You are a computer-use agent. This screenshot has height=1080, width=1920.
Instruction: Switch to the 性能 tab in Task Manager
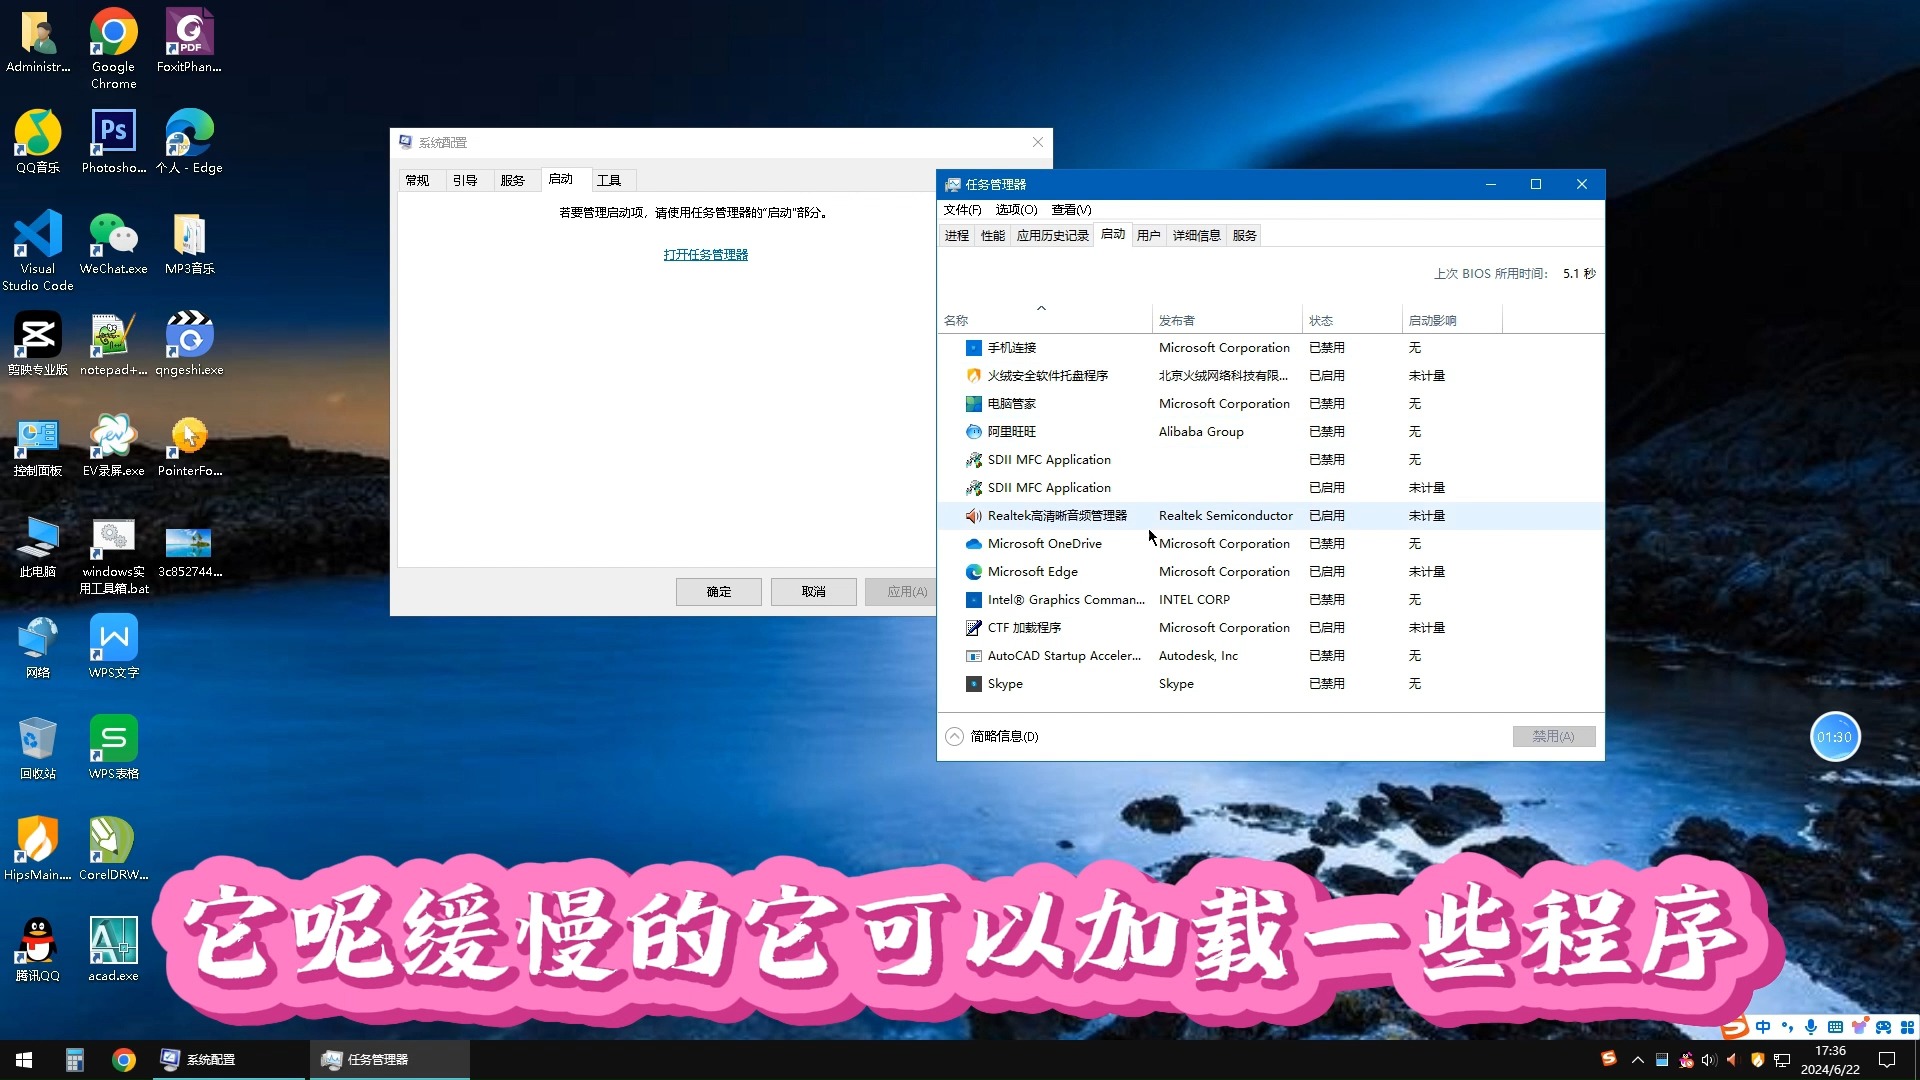[992, 235]
